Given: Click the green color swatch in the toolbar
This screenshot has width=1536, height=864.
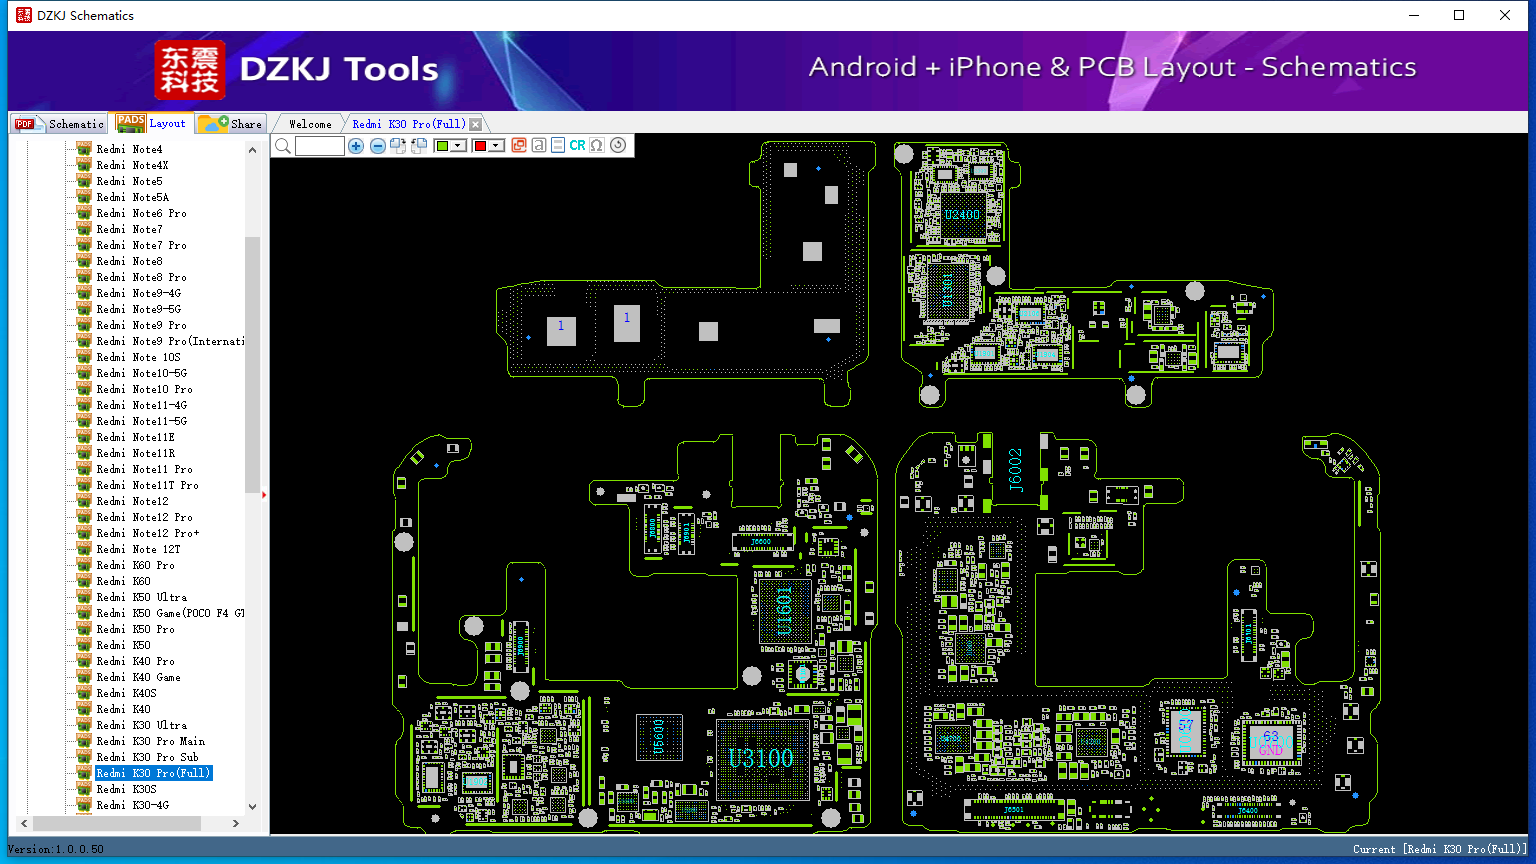Looking at the screenshot, I should click(443, 146).
